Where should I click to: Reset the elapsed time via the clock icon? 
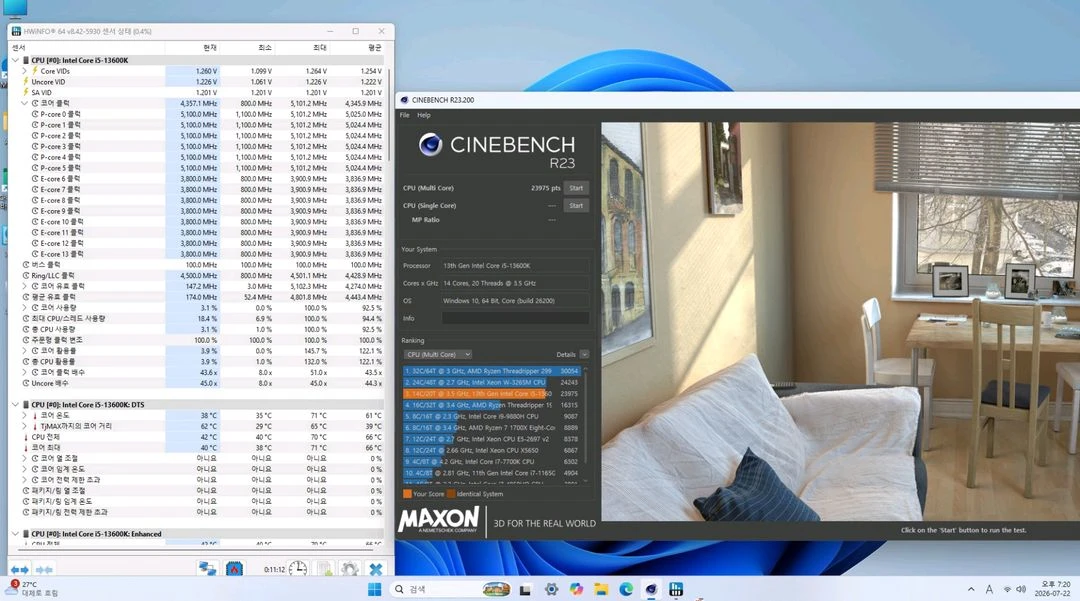point(298,569)
